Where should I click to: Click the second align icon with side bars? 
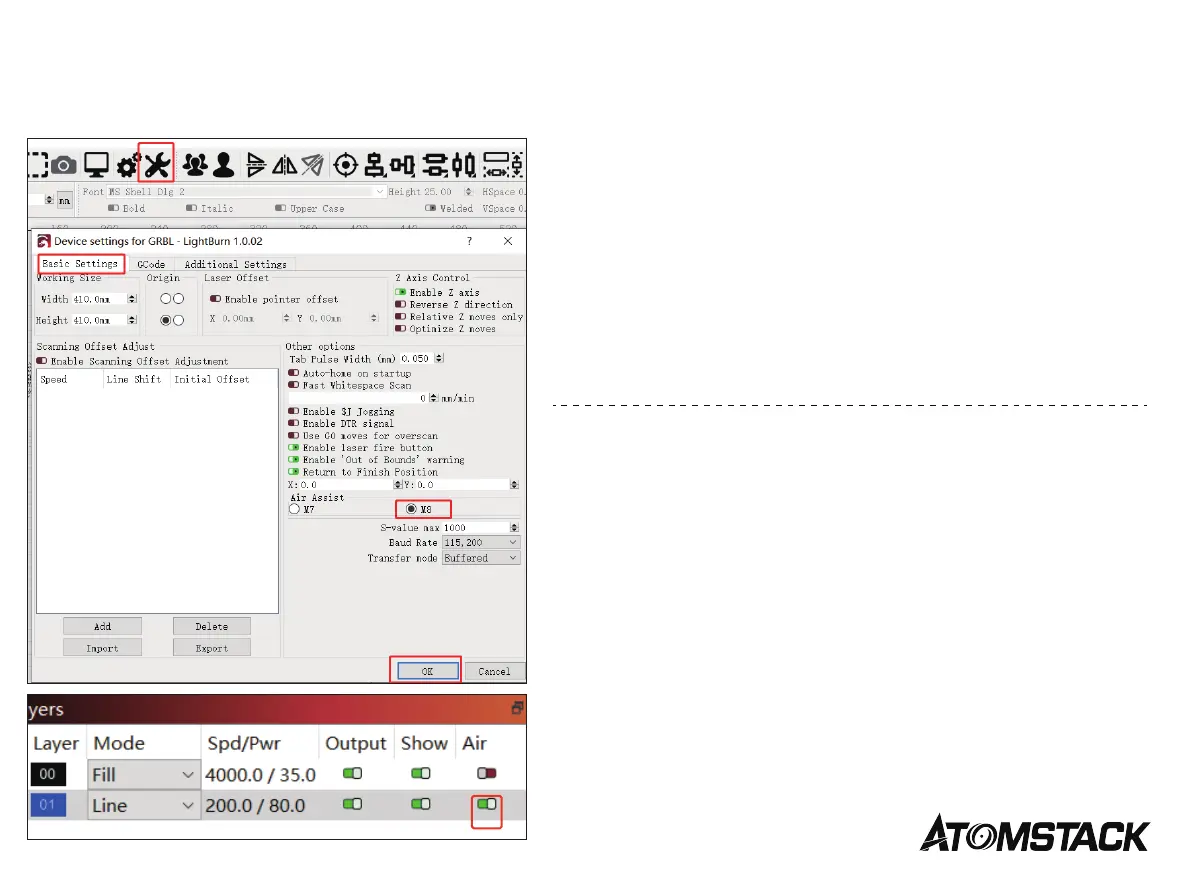403,164
